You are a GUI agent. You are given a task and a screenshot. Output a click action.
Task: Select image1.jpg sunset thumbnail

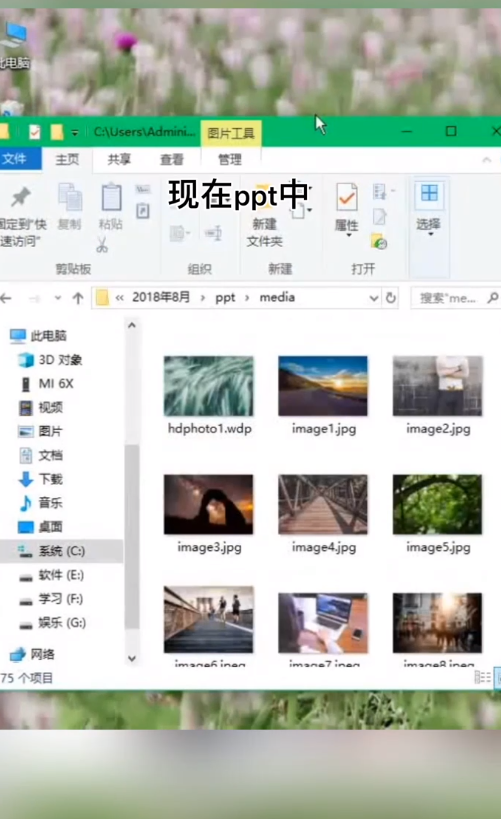point(323,386)
